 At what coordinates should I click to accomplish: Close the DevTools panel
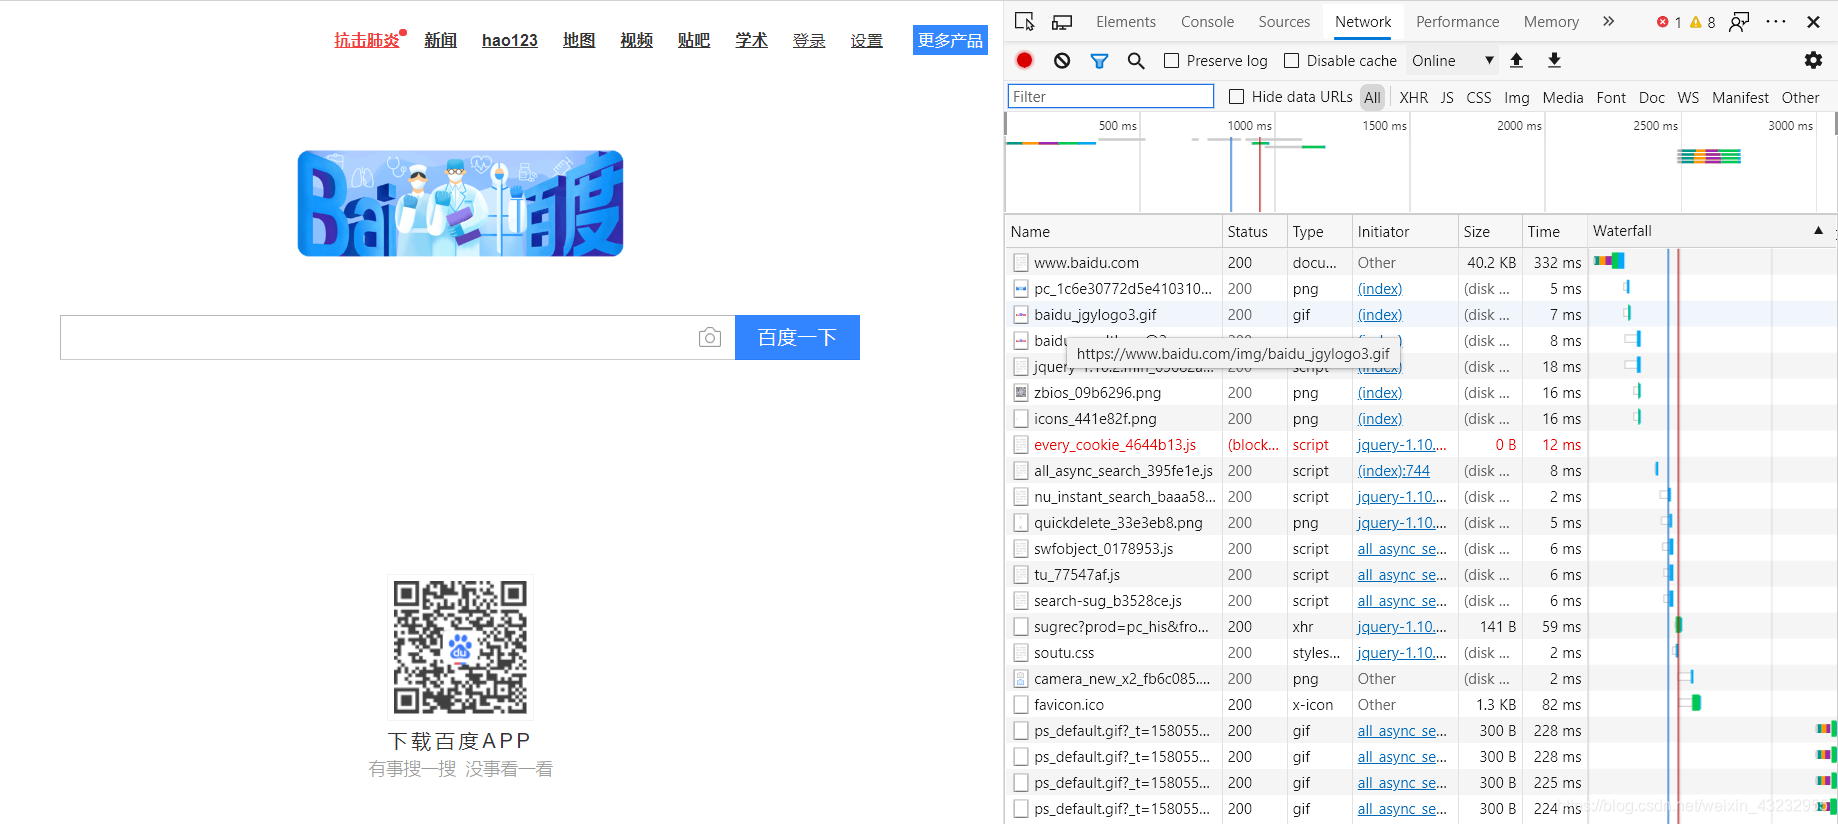click(x=1813, y=21)
